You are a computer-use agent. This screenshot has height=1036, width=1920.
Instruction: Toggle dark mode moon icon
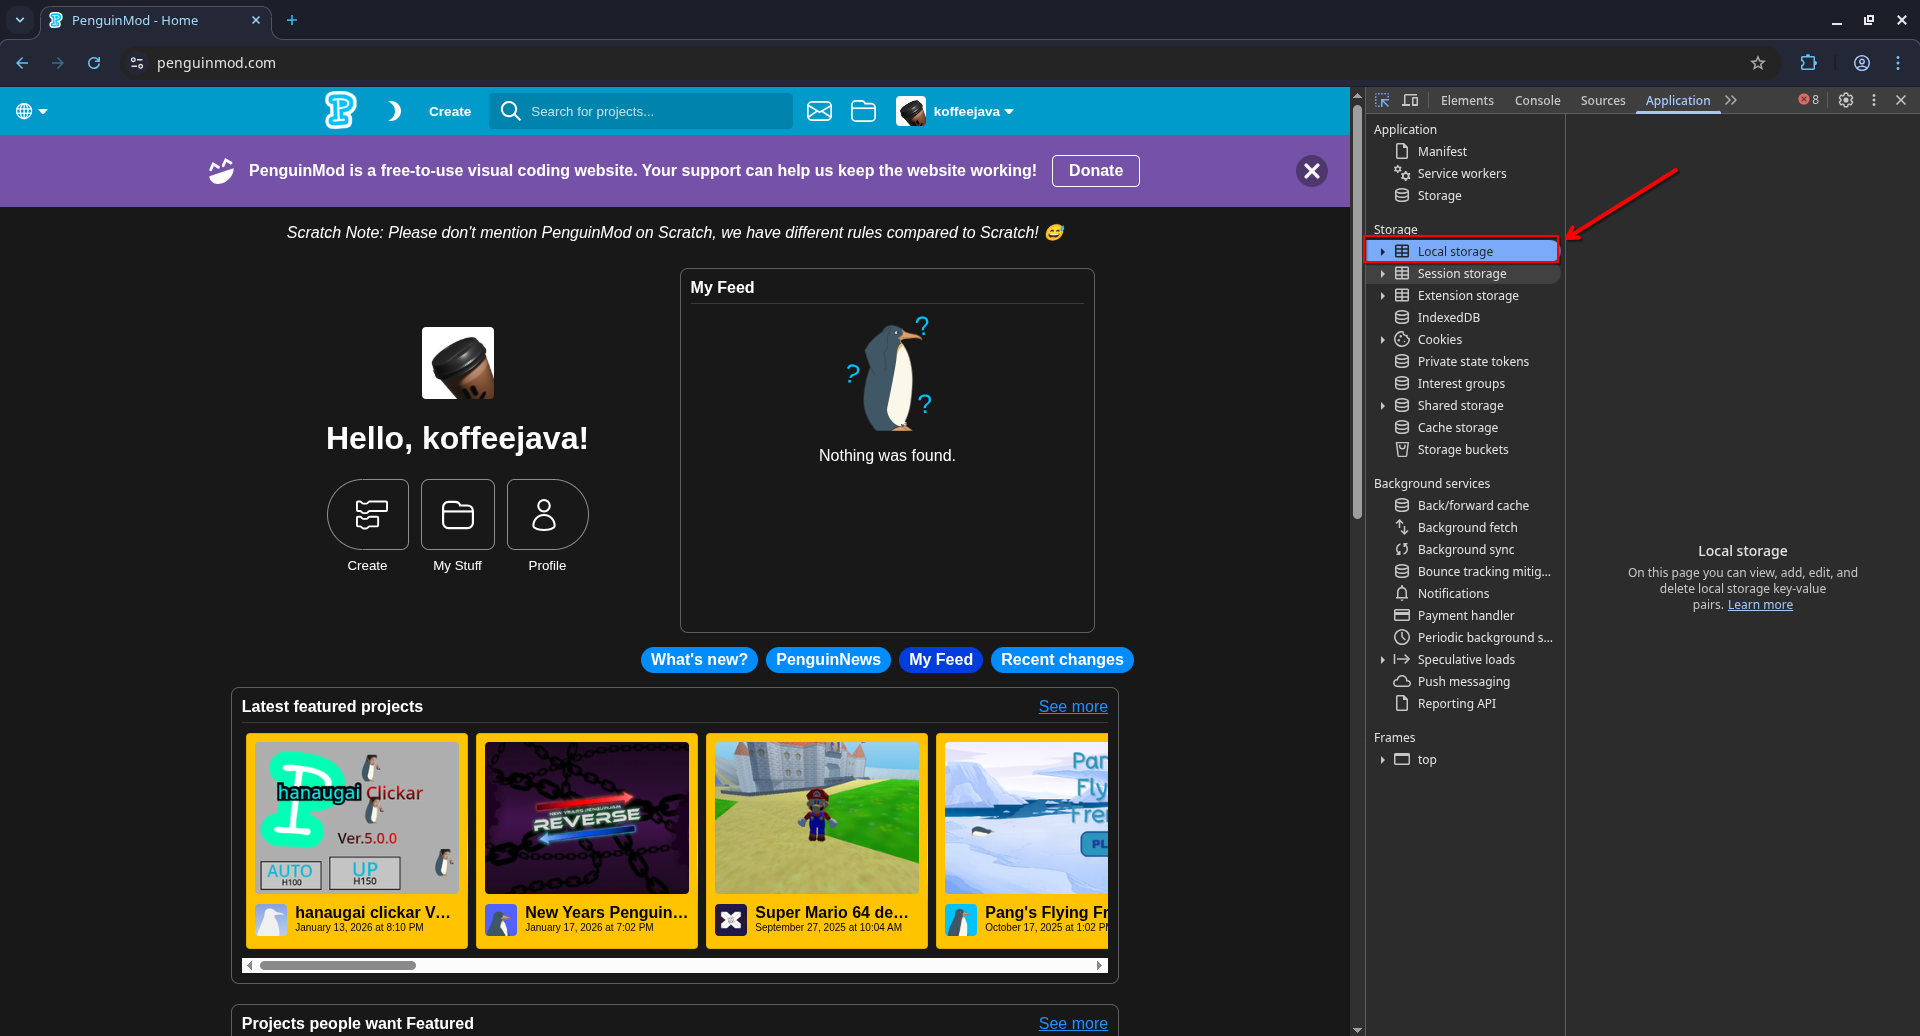(x=394, y=111)
